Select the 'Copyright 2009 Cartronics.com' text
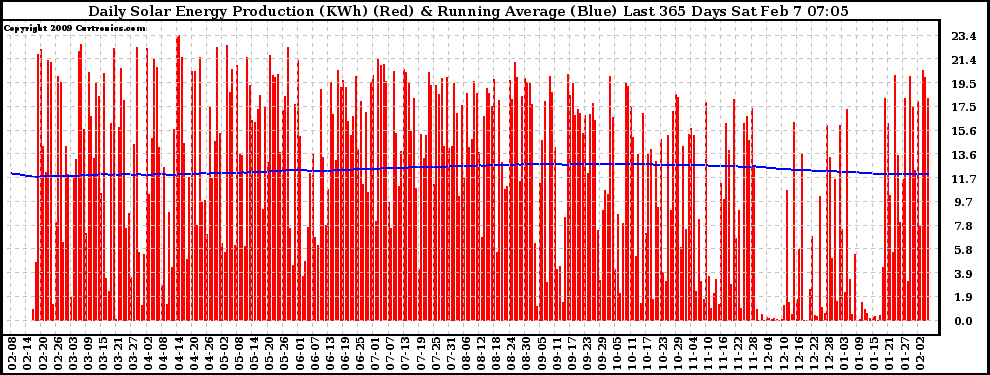The image size is (990, 375). pos(75,28)
